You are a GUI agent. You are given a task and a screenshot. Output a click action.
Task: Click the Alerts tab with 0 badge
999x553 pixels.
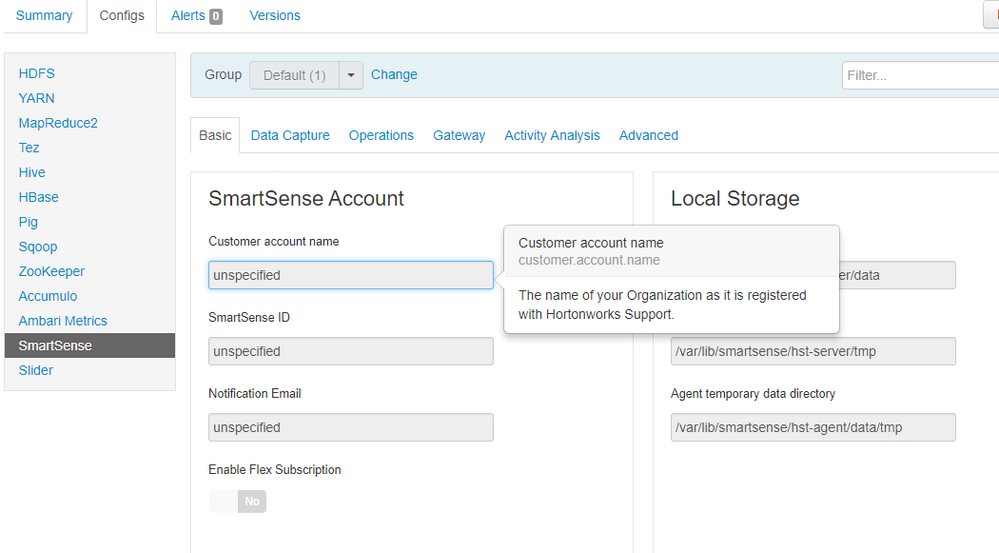(x=196, y=16)
